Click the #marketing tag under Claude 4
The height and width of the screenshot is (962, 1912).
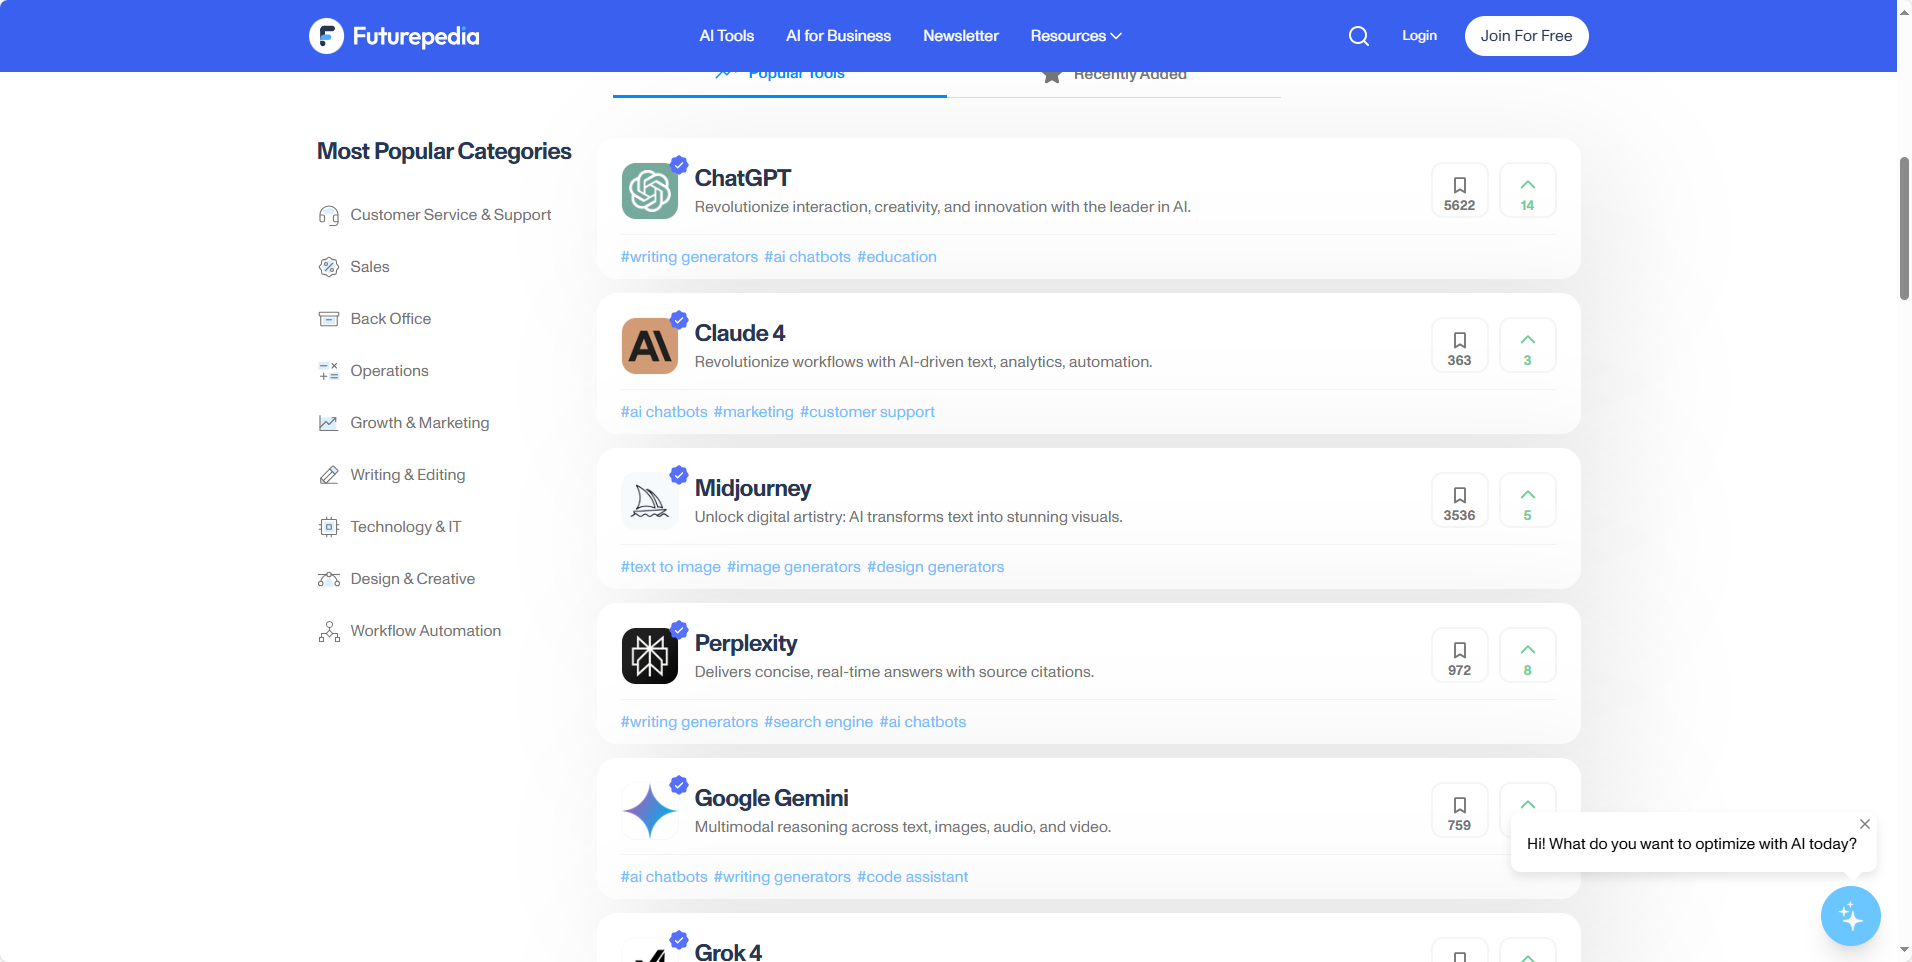click(754, 412)
